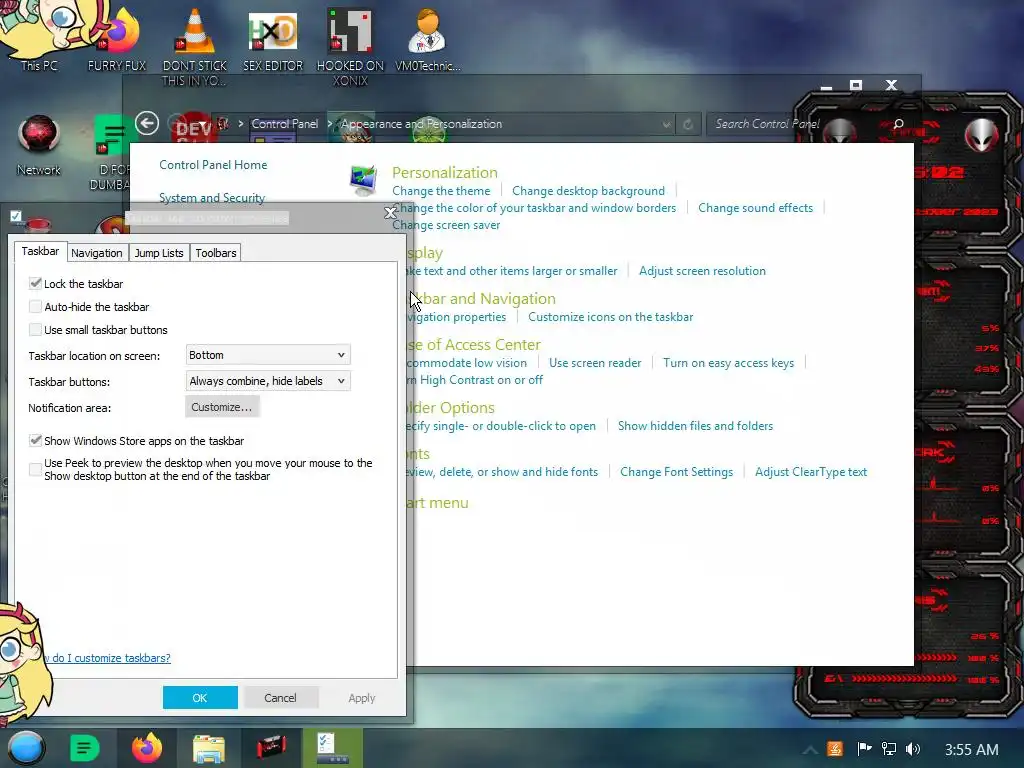The image size is (1024, 768).
Task: Click the Start orb on the taskbar
Action: tap(25, 748)
